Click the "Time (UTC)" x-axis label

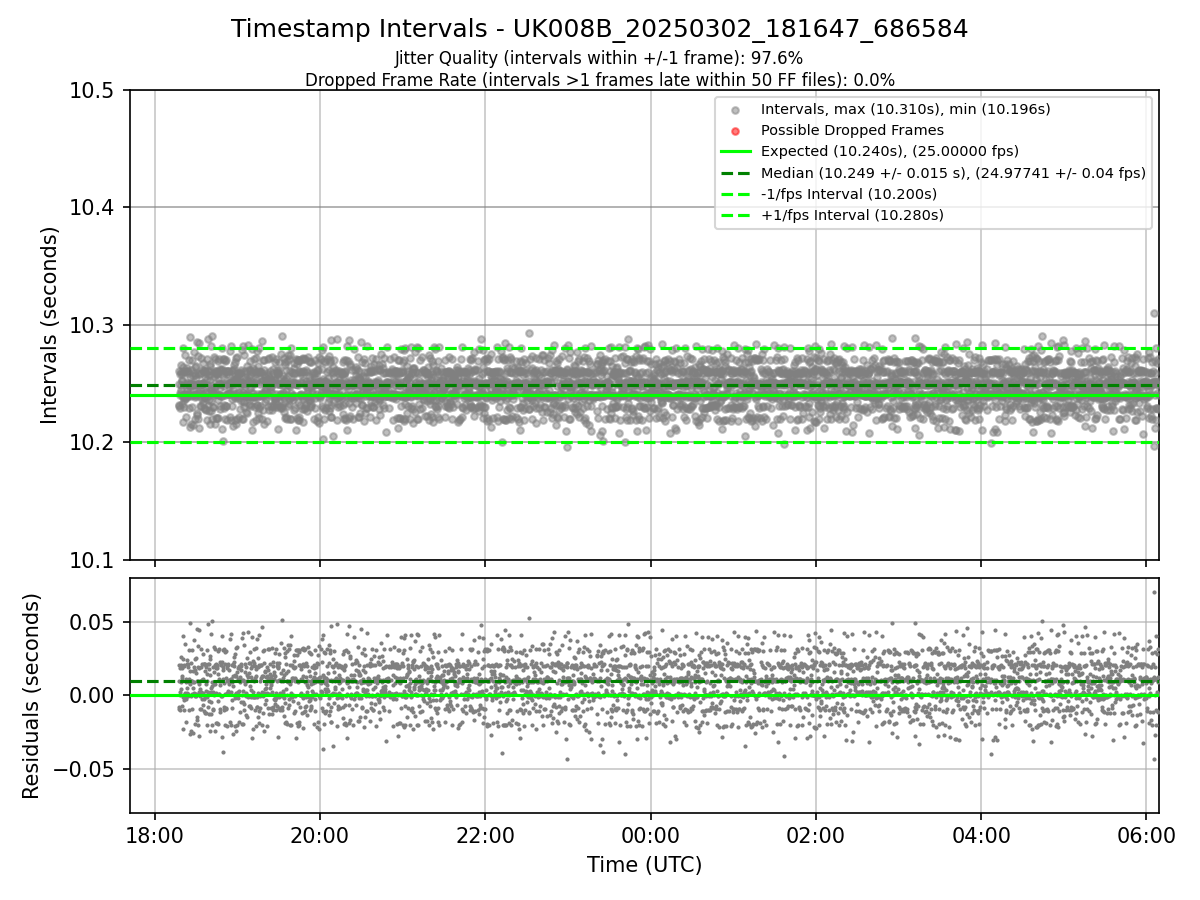[x=644, y=864]
